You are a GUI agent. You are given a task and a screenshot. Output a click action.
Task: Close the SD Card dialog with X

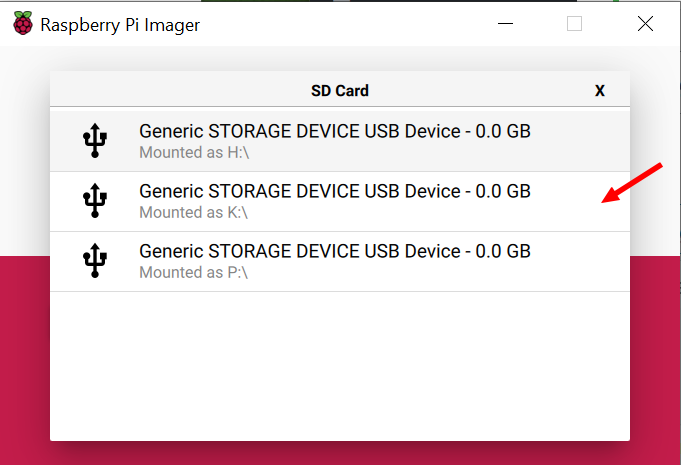pyautogui.click(x=599, y=91)
